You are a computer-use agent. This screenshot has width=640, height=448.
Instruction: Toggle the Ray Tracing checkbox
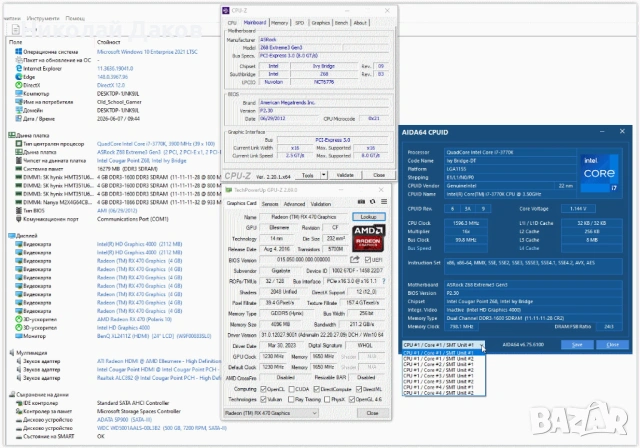tap(291, 399)
